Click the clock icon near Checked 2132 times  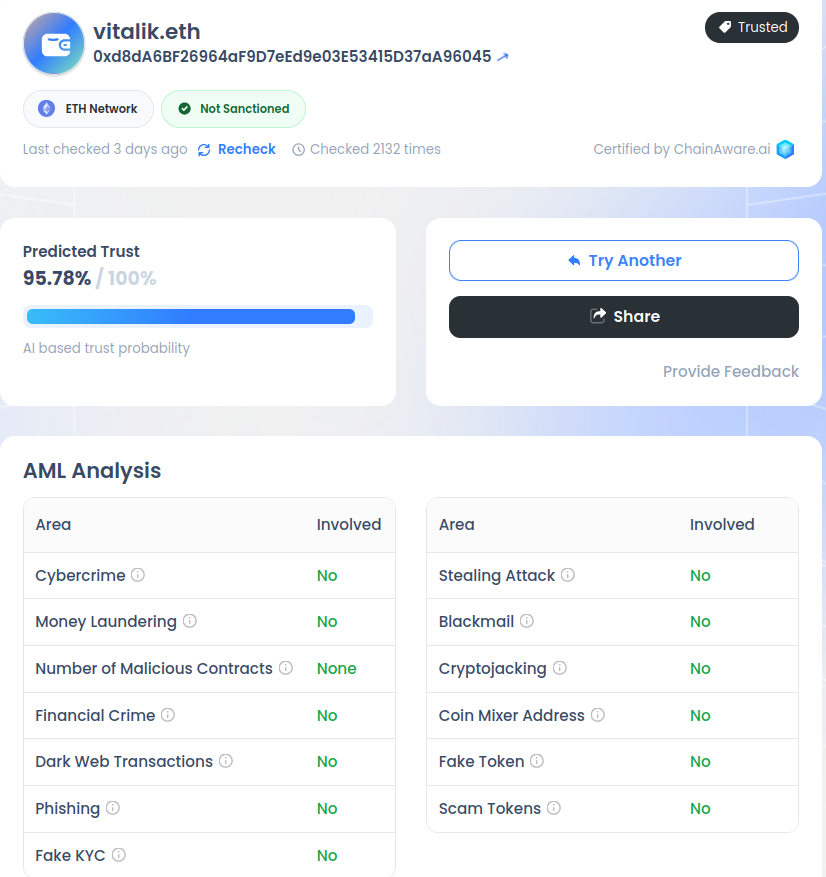click(x=298, y=149)
